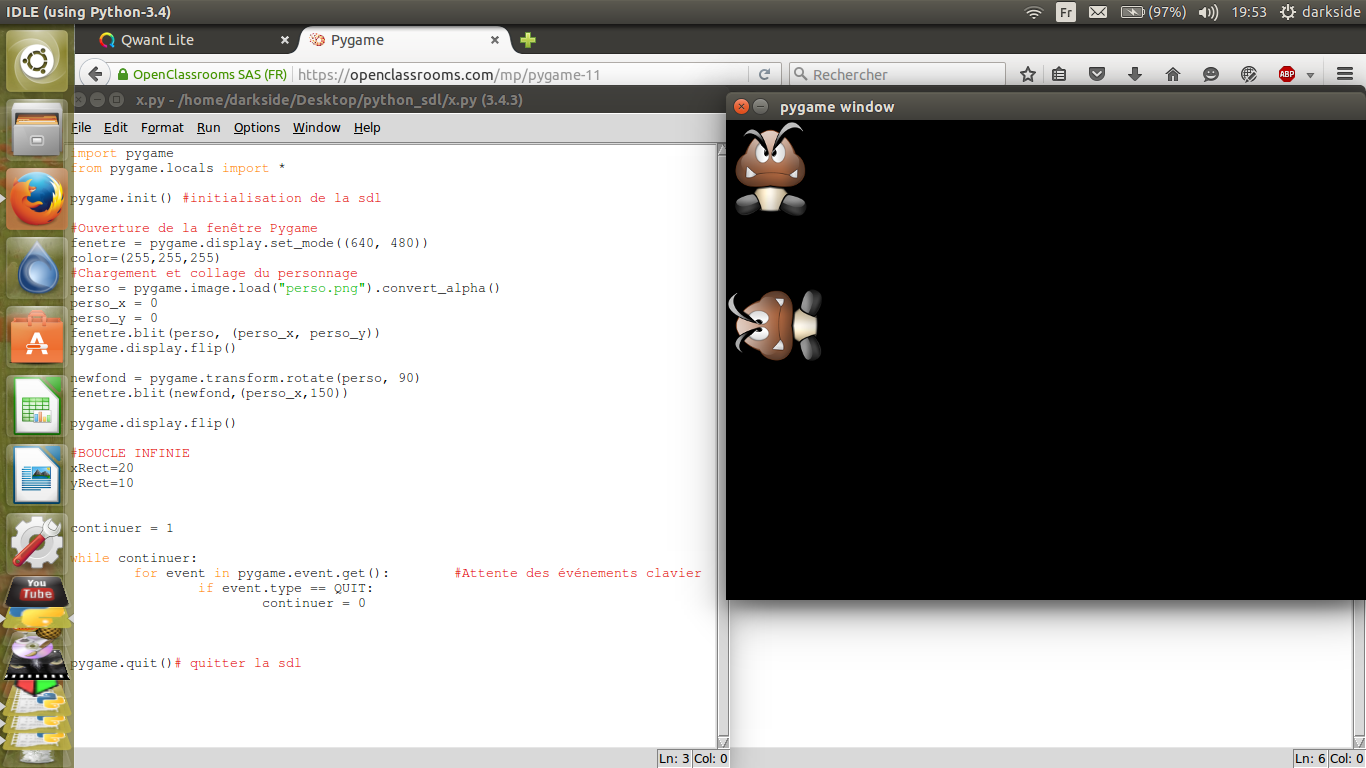Open a new browser tab with the plus
This screenshot has width=1366, height=768.
coord(527,41)
